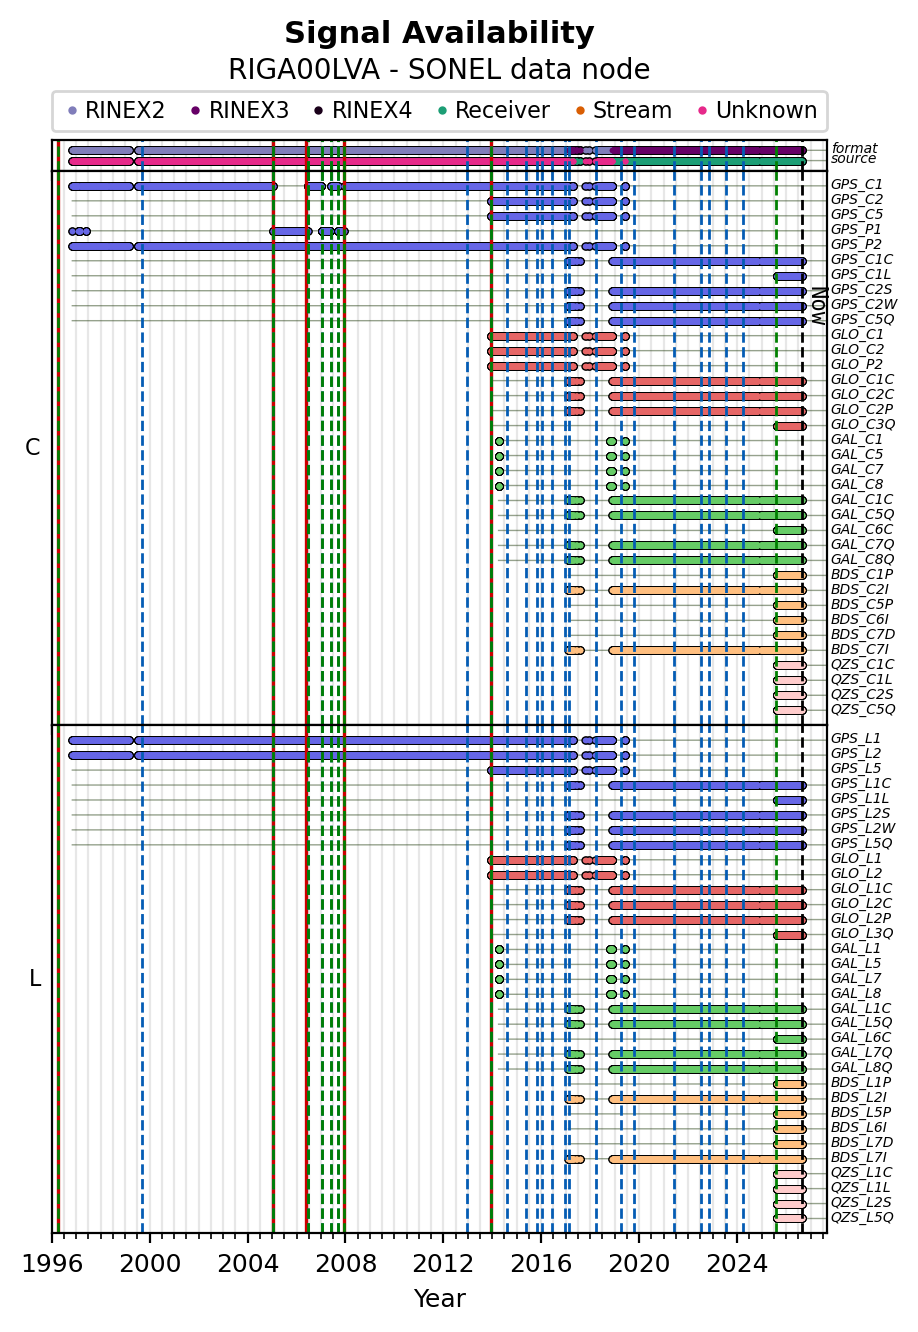The height and width of the screenshot is (1332, 918).
Task: Select the GLO_C3Q signal label
Action: coord(863,425)
